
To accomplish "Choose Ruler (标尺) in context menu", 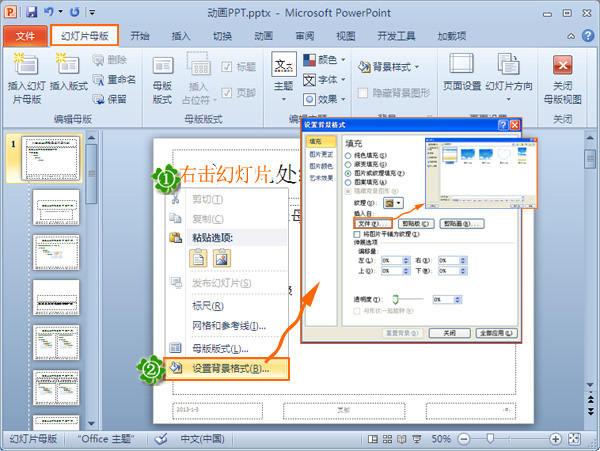I will [208, 306].
